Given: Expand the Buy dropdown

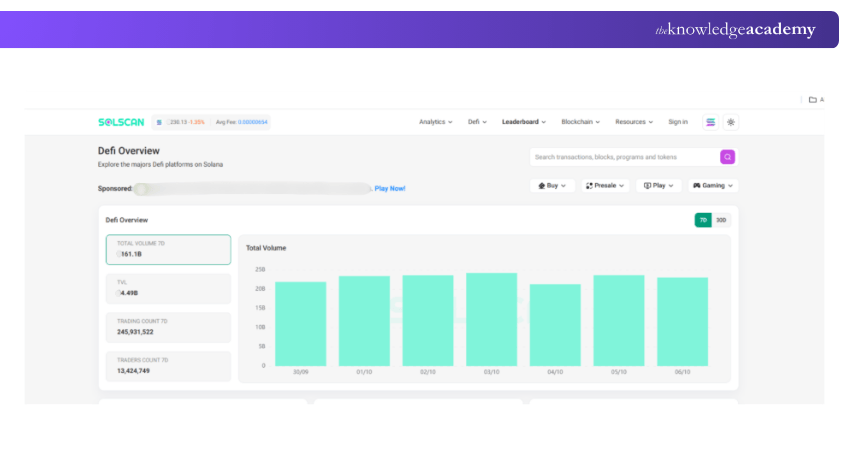Looking at the screenshot, I should 552,185.
